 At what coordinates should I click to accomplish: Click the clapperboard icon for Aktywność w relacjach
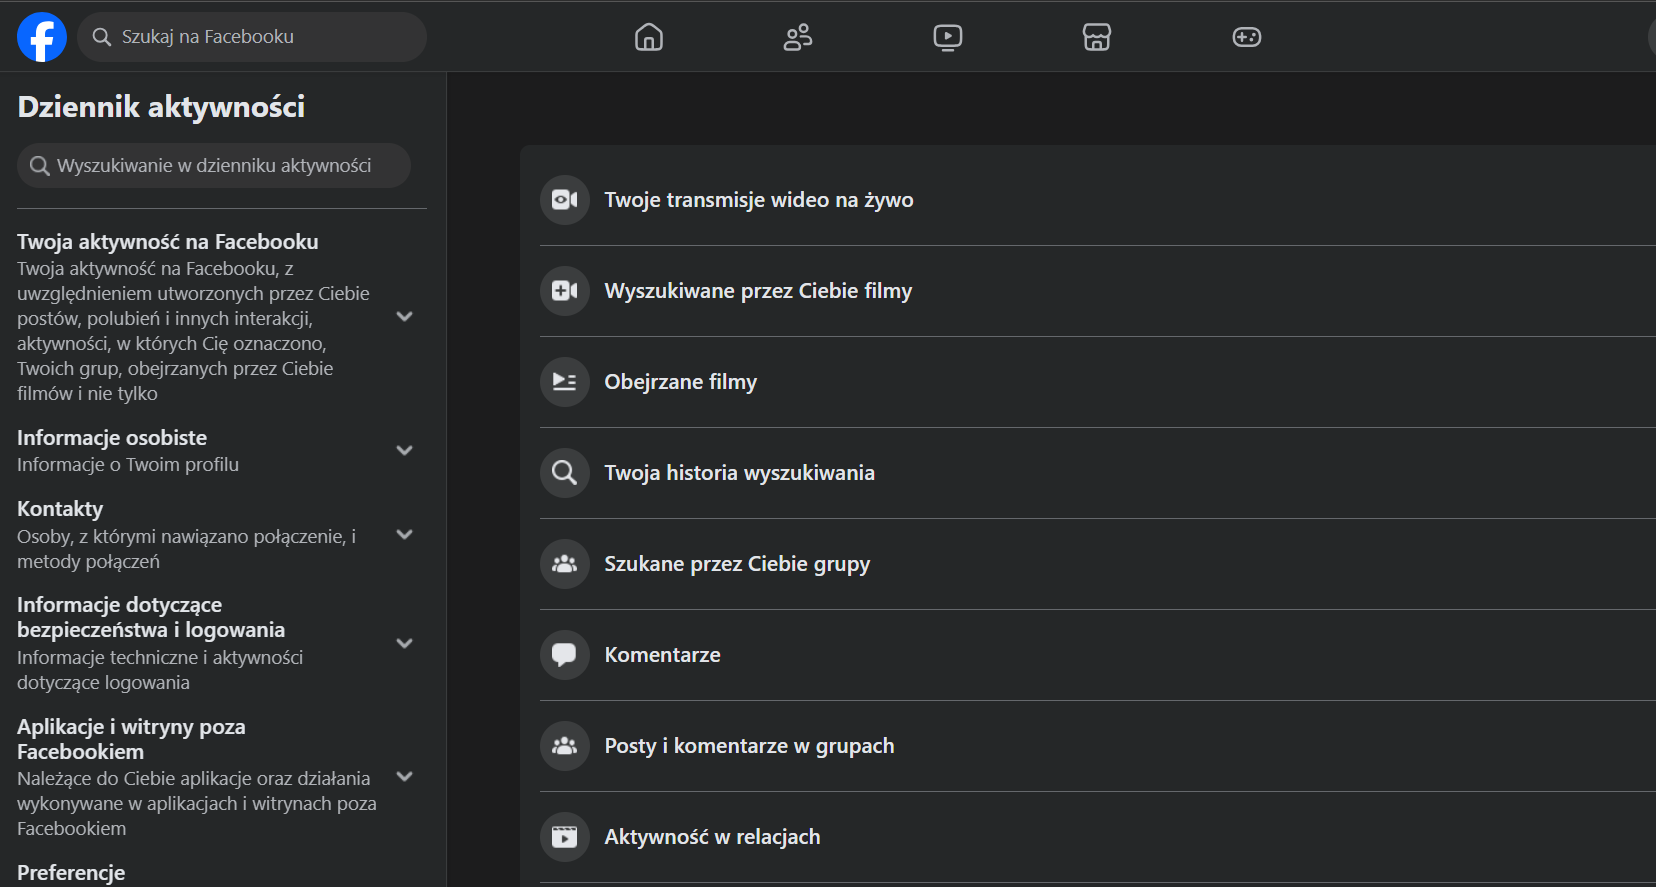click(565, 837)
